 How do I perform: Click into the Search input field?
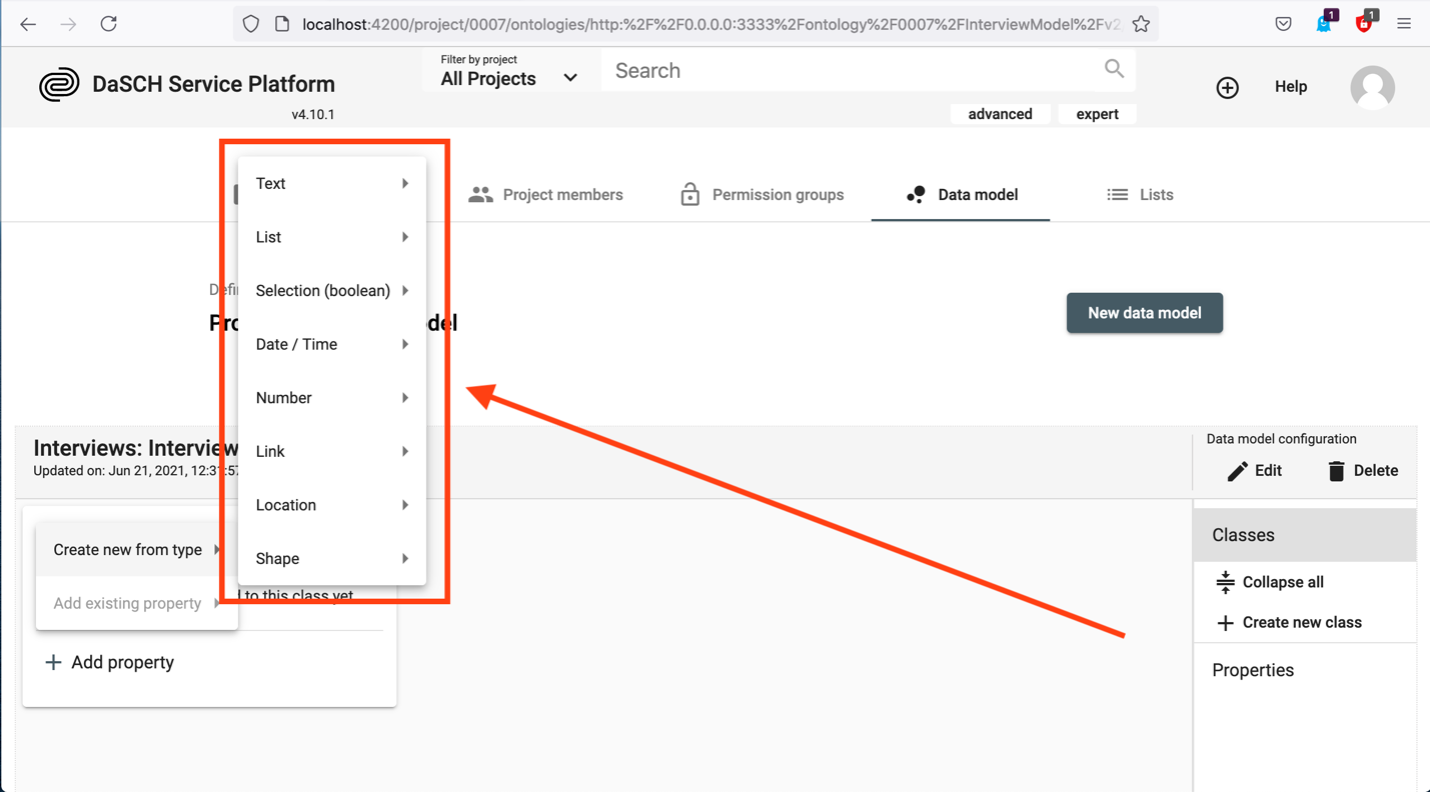click(x=850, y=71)
